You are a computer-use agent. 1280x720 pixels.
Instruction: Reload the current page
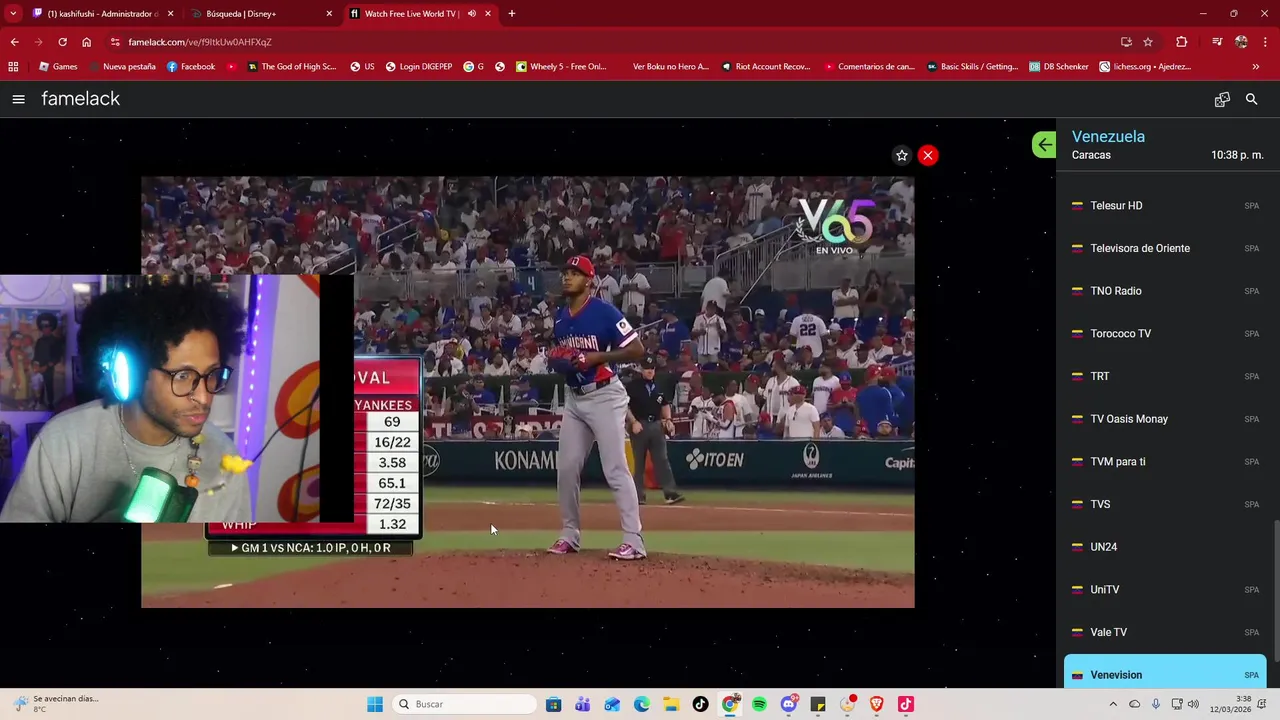pyautogui.click(x=62, y=42)
